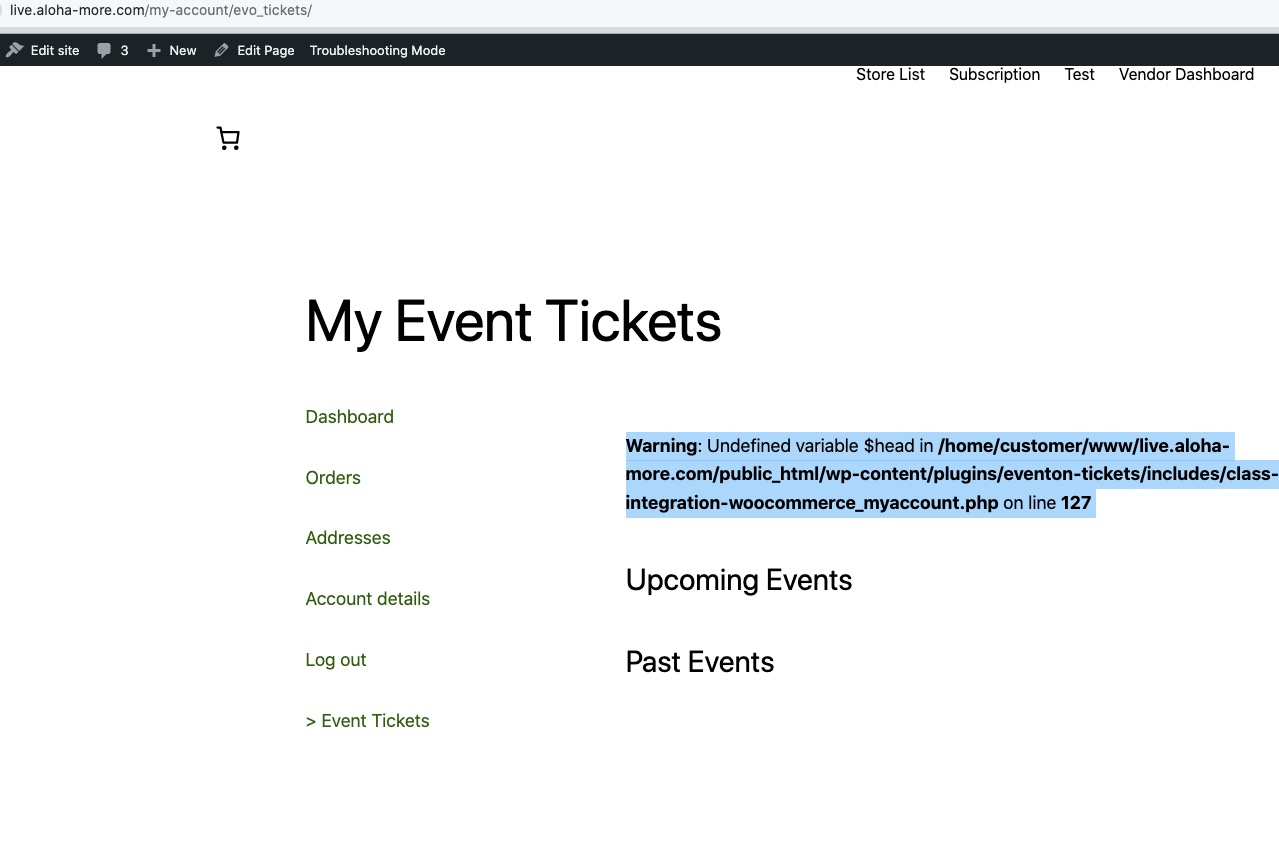1279x849 pixels.
Task: Open the Dashboard account link
Action: [x=349, y=417]
